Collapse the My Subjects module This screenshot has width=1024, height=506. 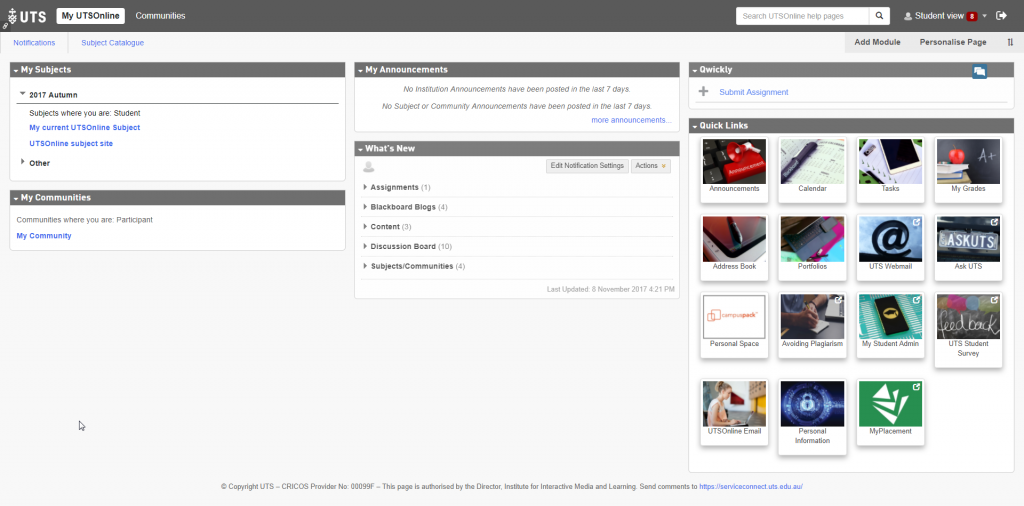click(16, 70)
